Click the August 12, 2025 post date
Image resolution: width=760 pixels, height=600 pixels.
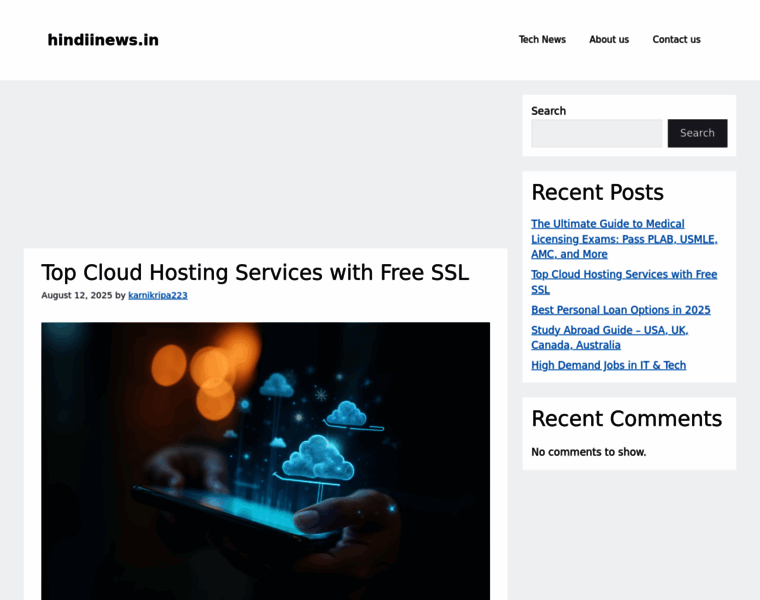tap(76, 296)
